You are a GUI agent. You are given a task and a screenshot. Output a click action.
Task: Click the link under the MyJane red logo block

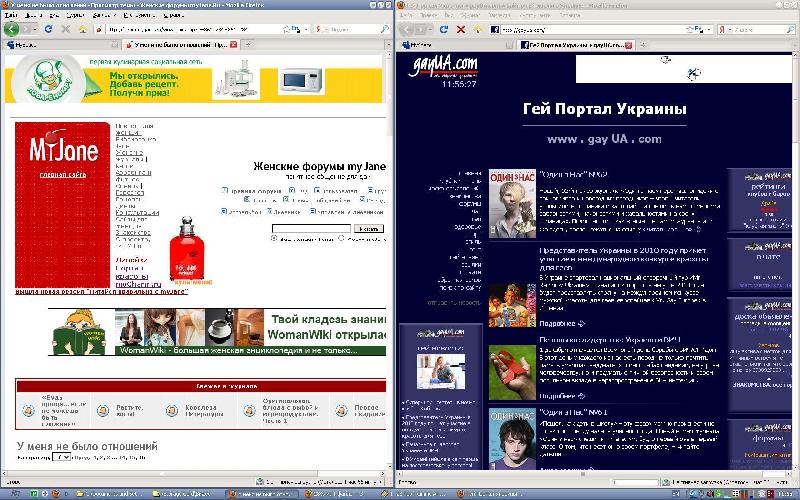[x=102, y=291]
